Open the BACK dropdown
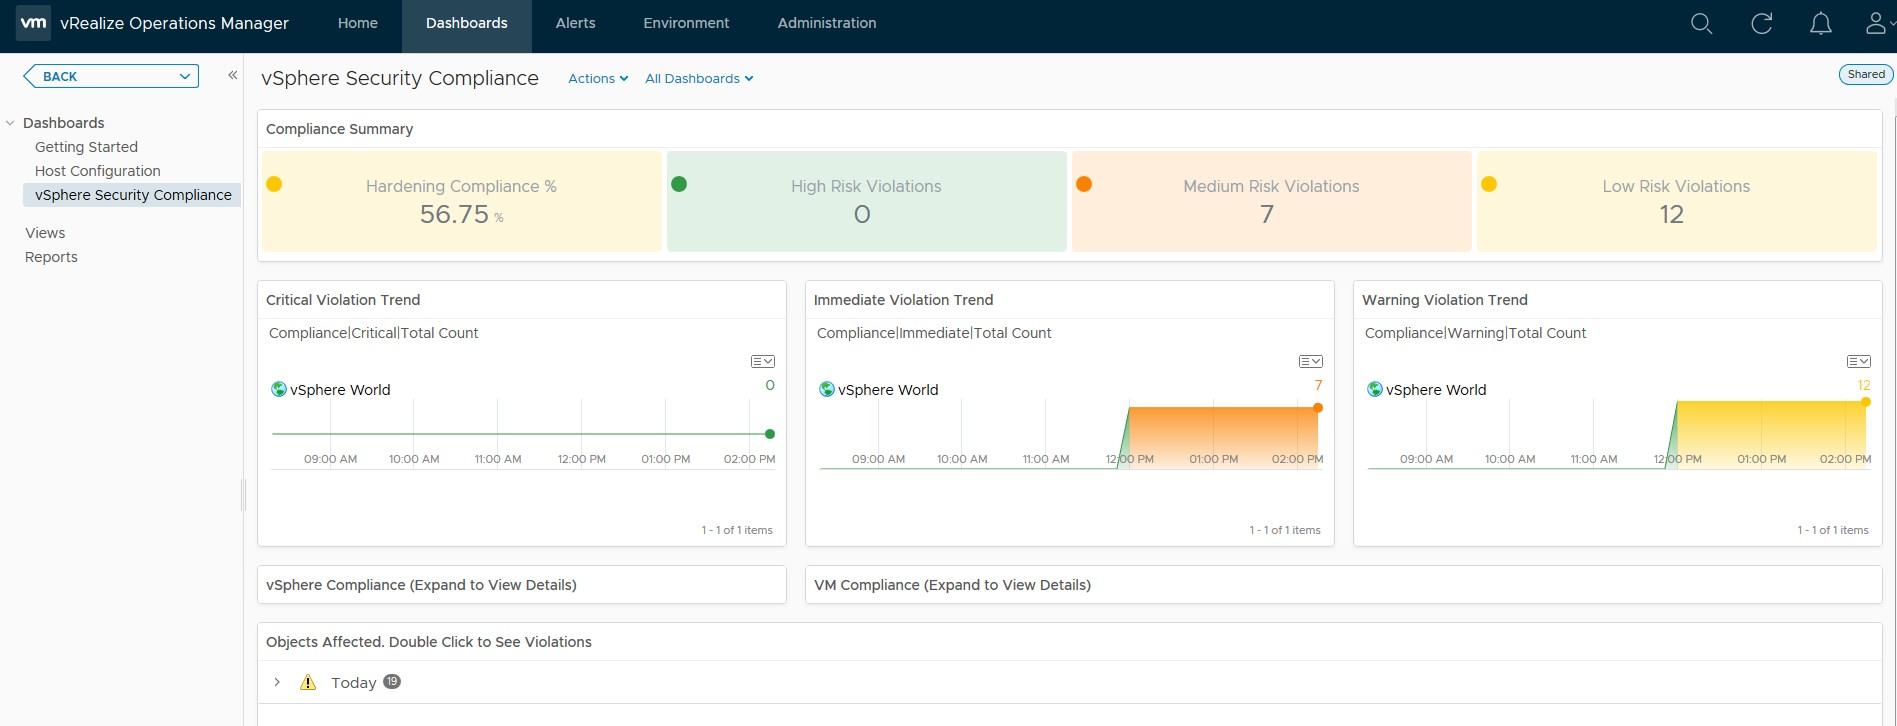This screenshot has height=726, width=1897. pyautogui.click(x=111, y=76)
